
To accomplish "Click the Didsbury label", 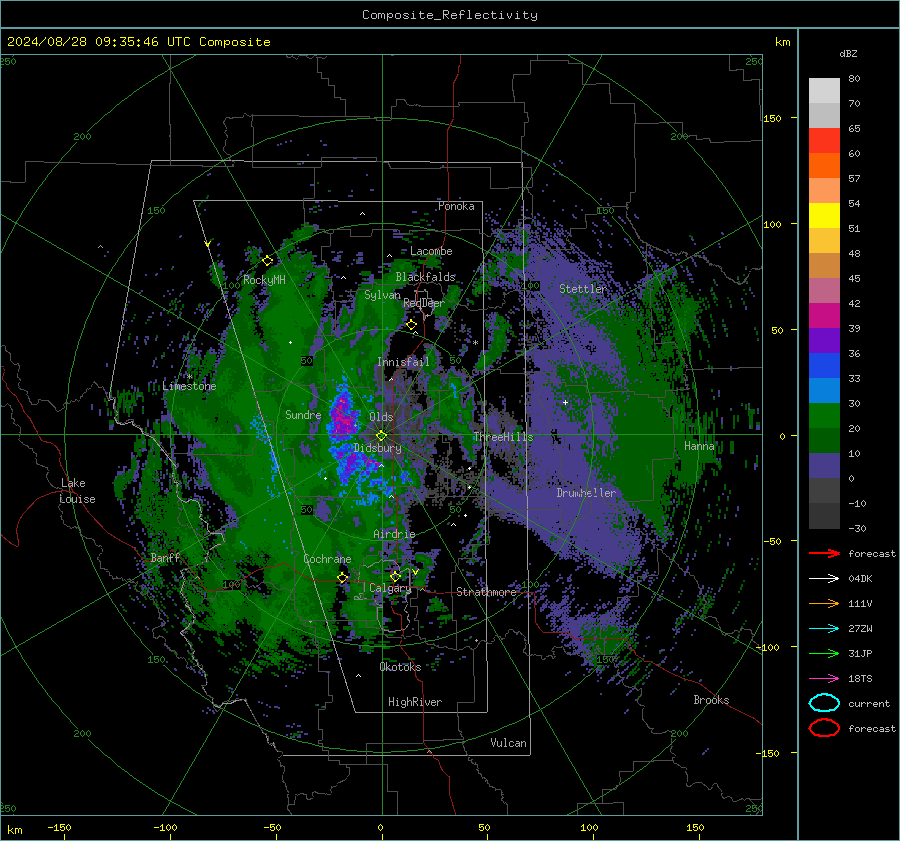I will [377, 448].
